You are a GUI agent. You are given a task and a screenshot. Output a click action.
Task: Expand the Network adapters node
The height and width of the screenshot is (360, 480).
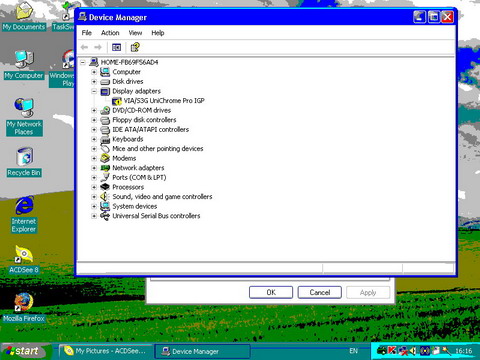click(x=94, y=168)
